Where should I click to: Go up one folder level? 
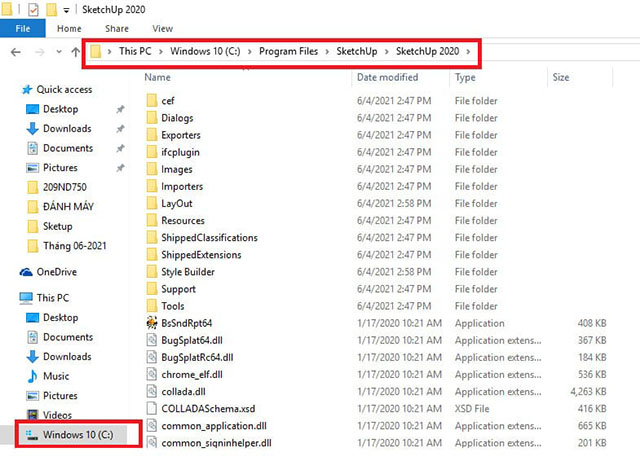tap(76, 52)
